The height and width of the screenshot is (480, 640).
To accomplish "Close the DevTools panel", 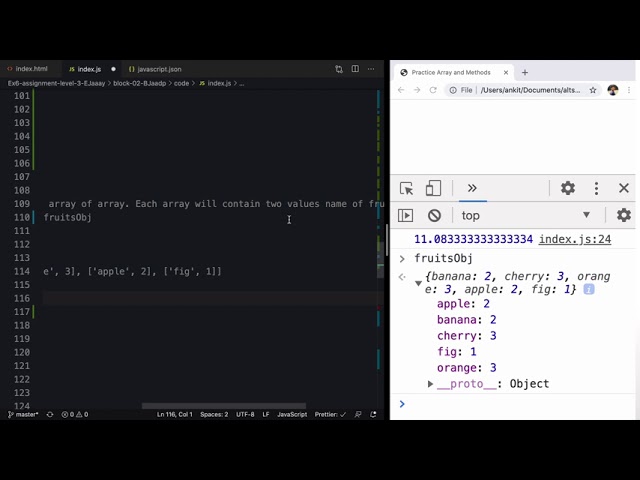I will [624, 188].
